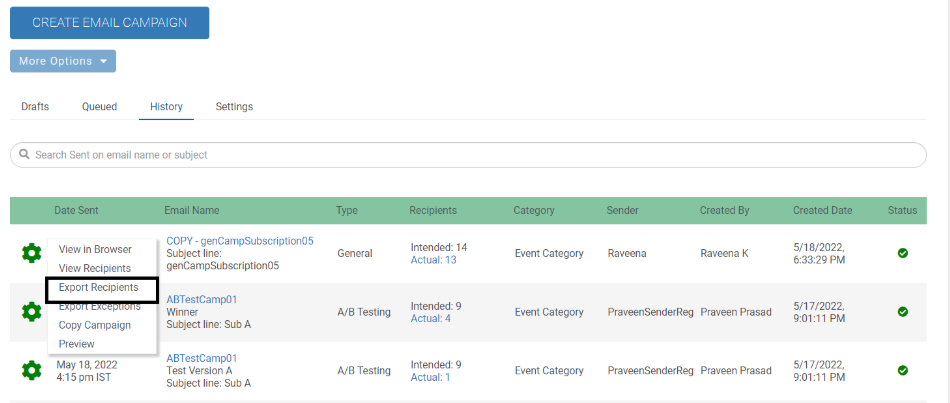Click green status checkmark for Test Version A
950x403 pixels.
point(902,370)
